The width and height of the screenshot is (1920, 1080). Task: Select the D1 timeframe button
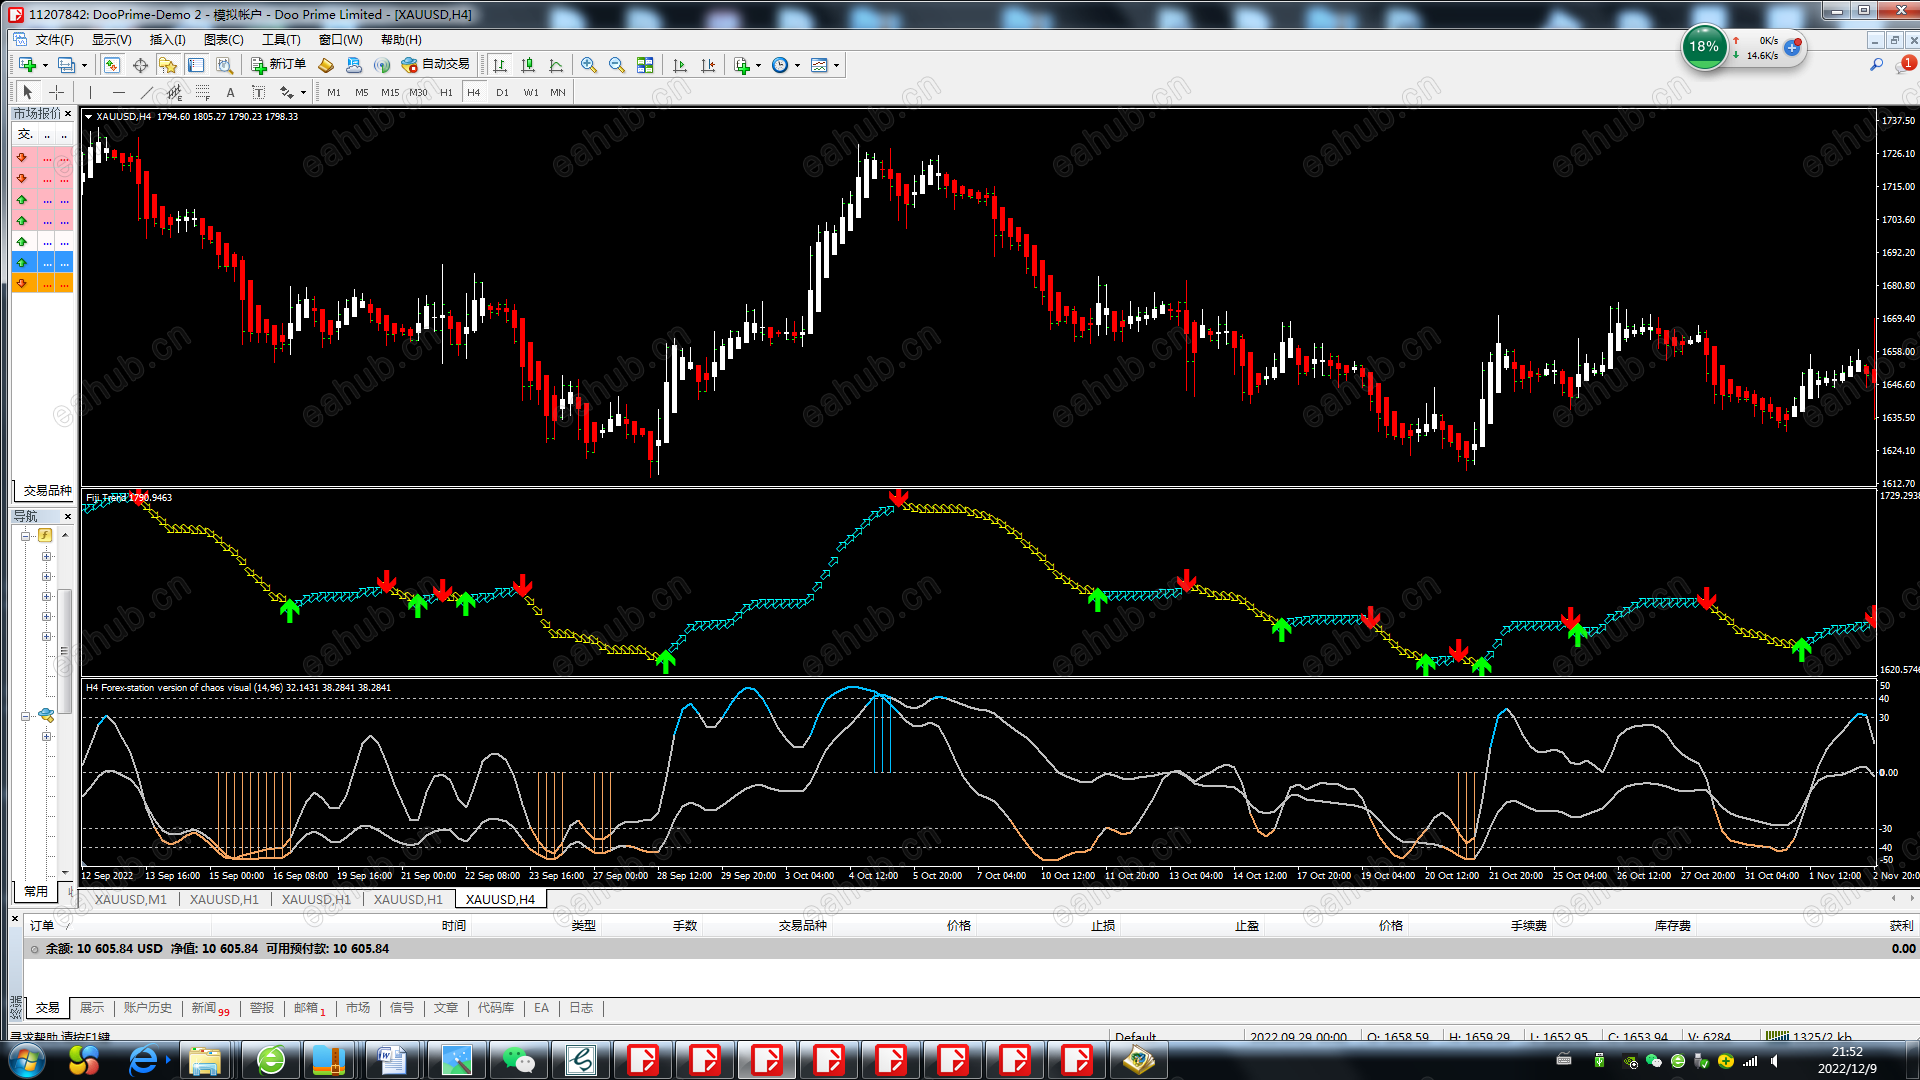pos(502,92)
